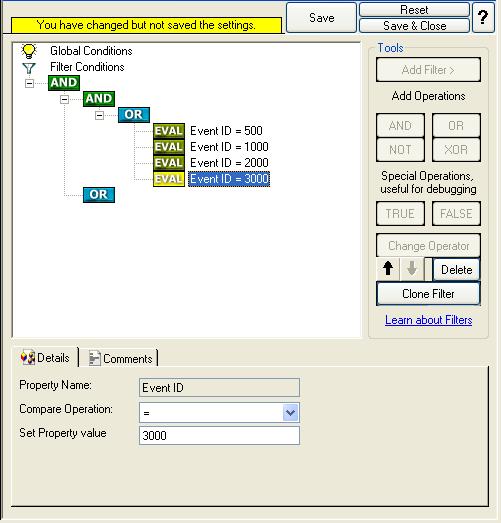This screenshot has height=523, width=501.
Task: Click the Clone Filter button
Action: pyautogui.click(x=428, y=294)
